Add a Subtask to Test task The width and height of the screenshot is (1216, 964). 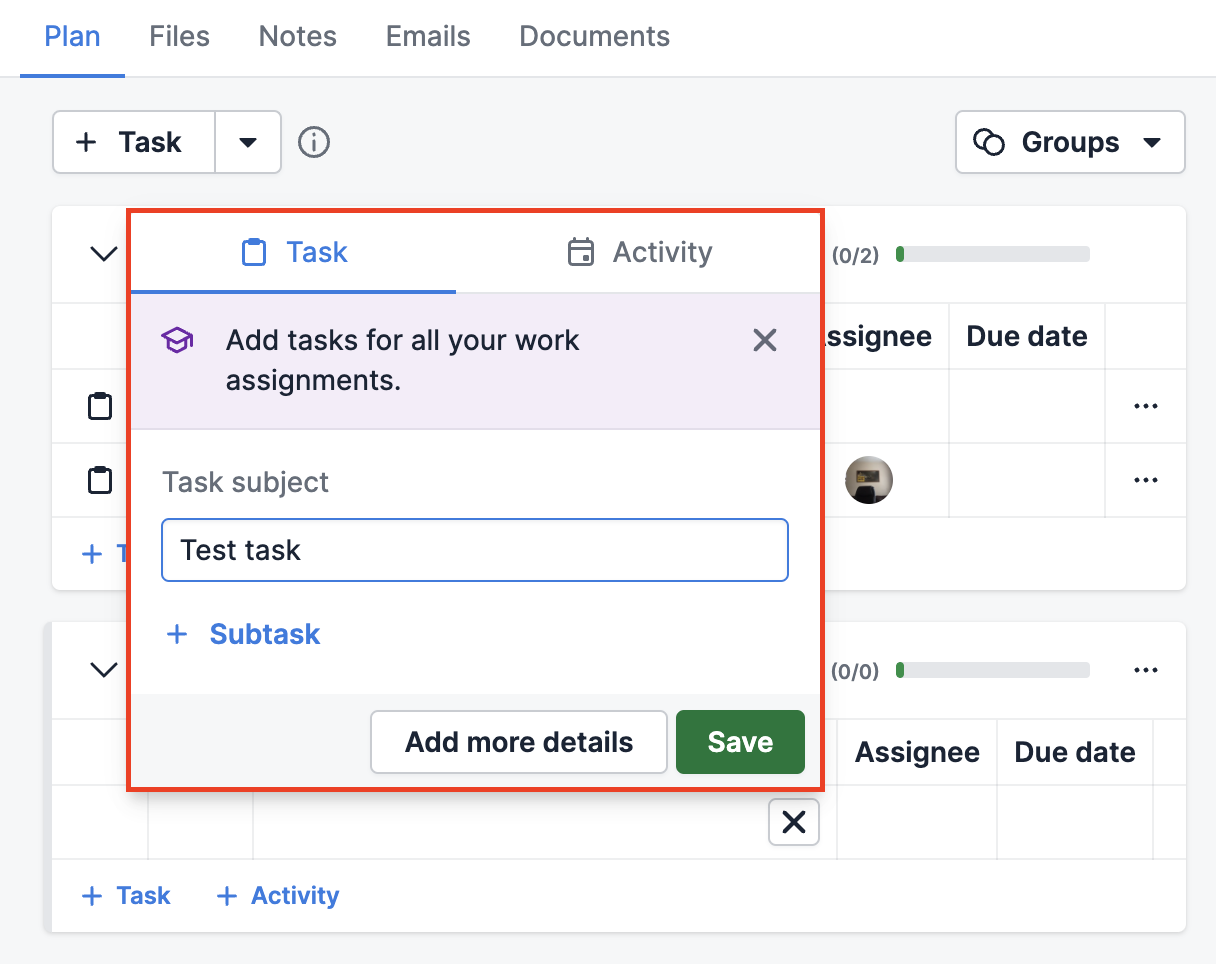[242, 634]
